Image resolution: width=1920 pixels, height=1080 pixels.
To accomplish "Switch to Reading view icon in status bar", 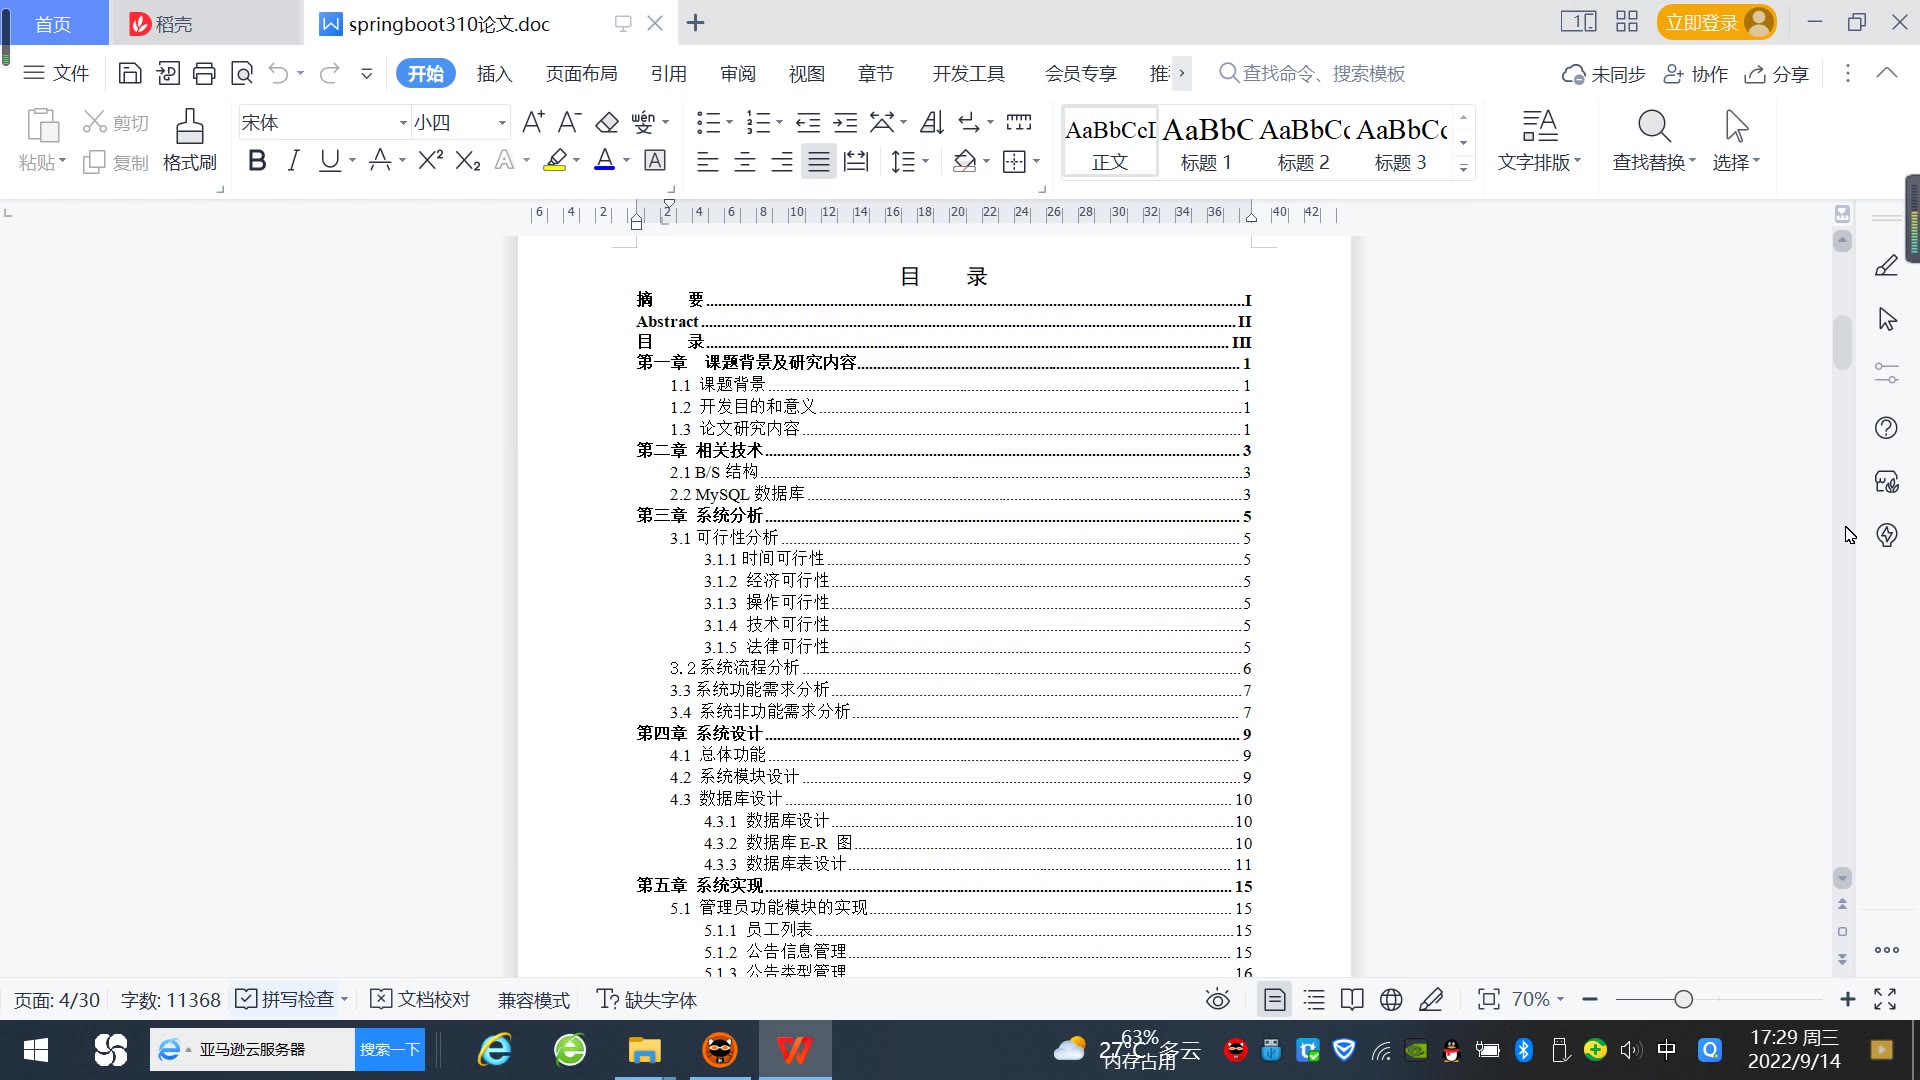I will click(1352, 999).
